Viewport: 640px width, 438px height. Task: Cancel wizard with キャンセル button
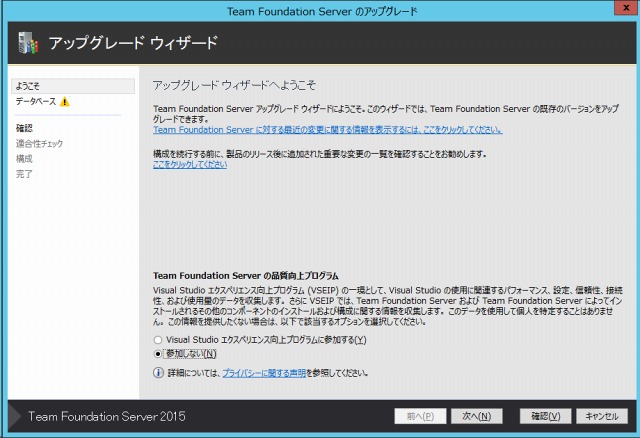[602, 416]
